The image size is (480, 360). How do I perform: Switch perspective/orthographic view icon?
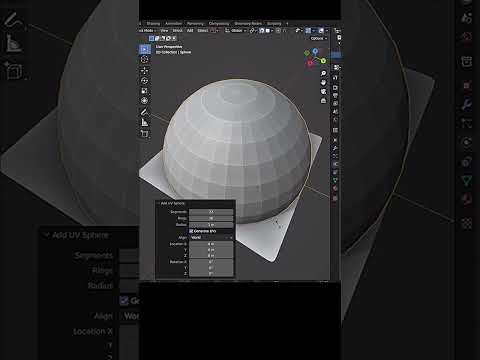323,100
